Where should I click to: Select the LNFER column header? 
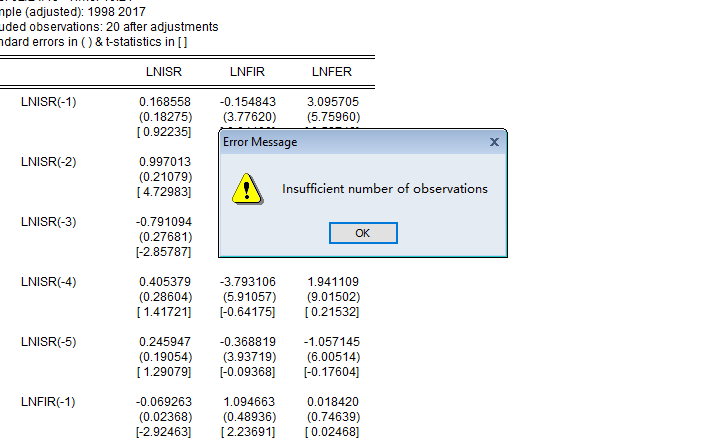[332, 72]
